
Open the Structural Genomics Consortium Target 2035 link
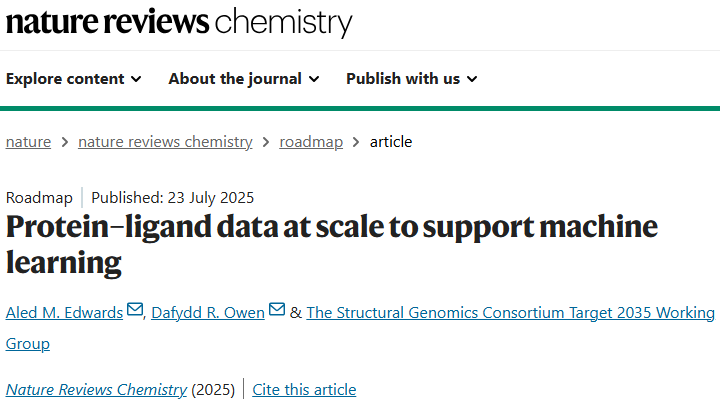pyautogui.click(x=360, y=328)
